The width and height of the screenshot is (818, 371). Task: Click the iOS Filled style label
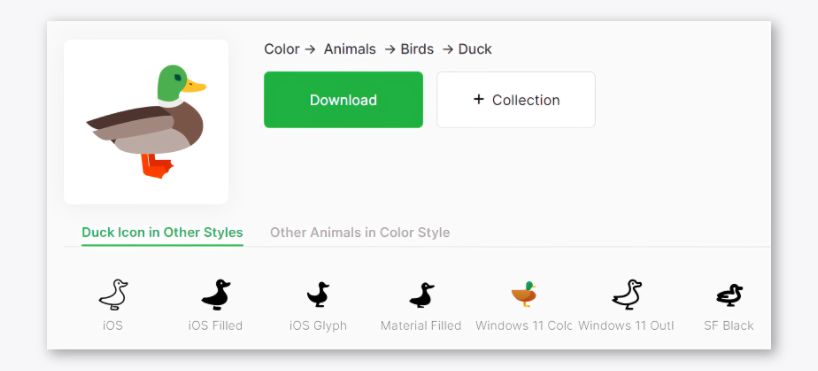point(215,326)
